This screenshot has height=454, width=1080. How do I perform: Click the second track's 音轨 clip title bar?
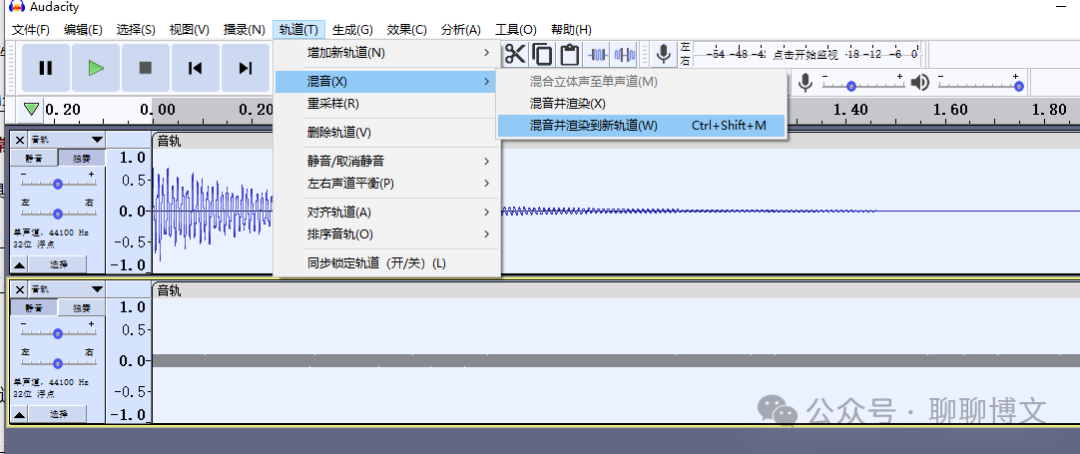tap(615, 291)
